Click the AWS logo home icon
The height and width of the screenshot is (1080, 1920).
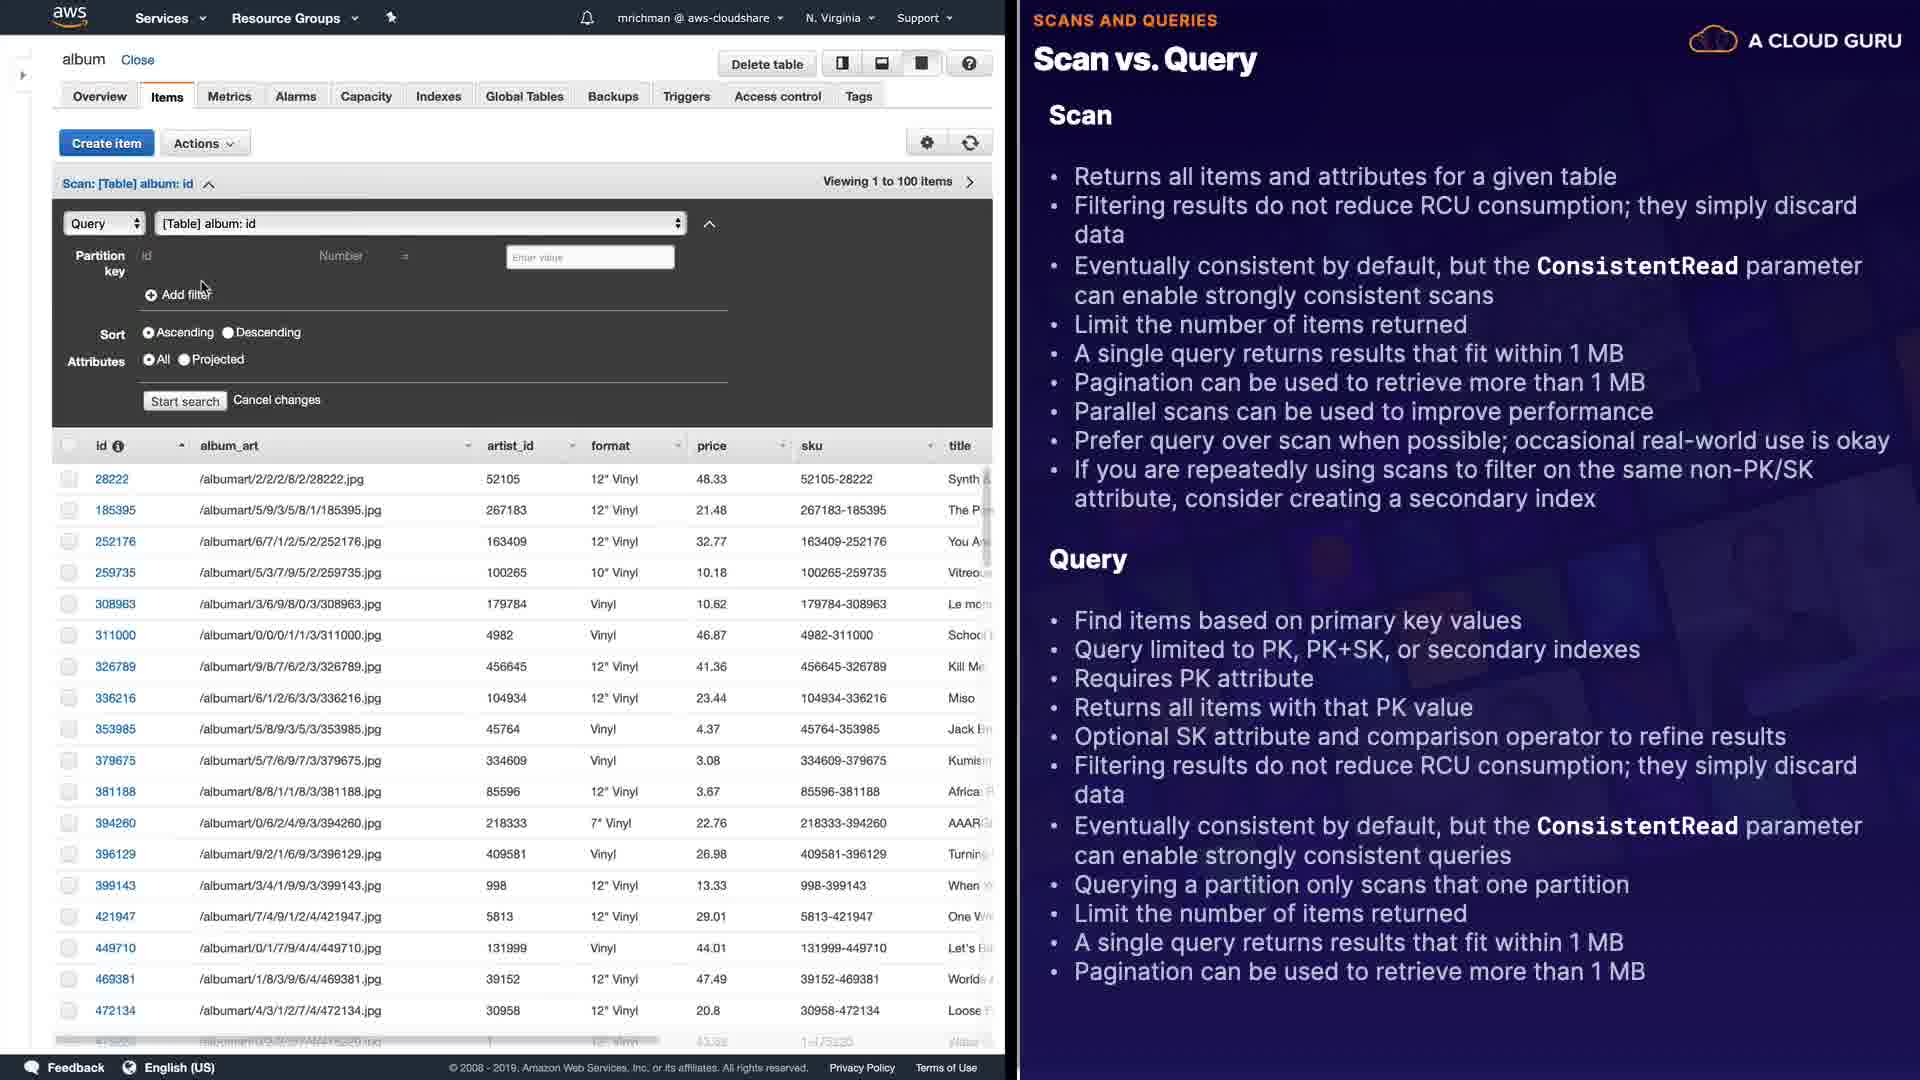(70, 17)
